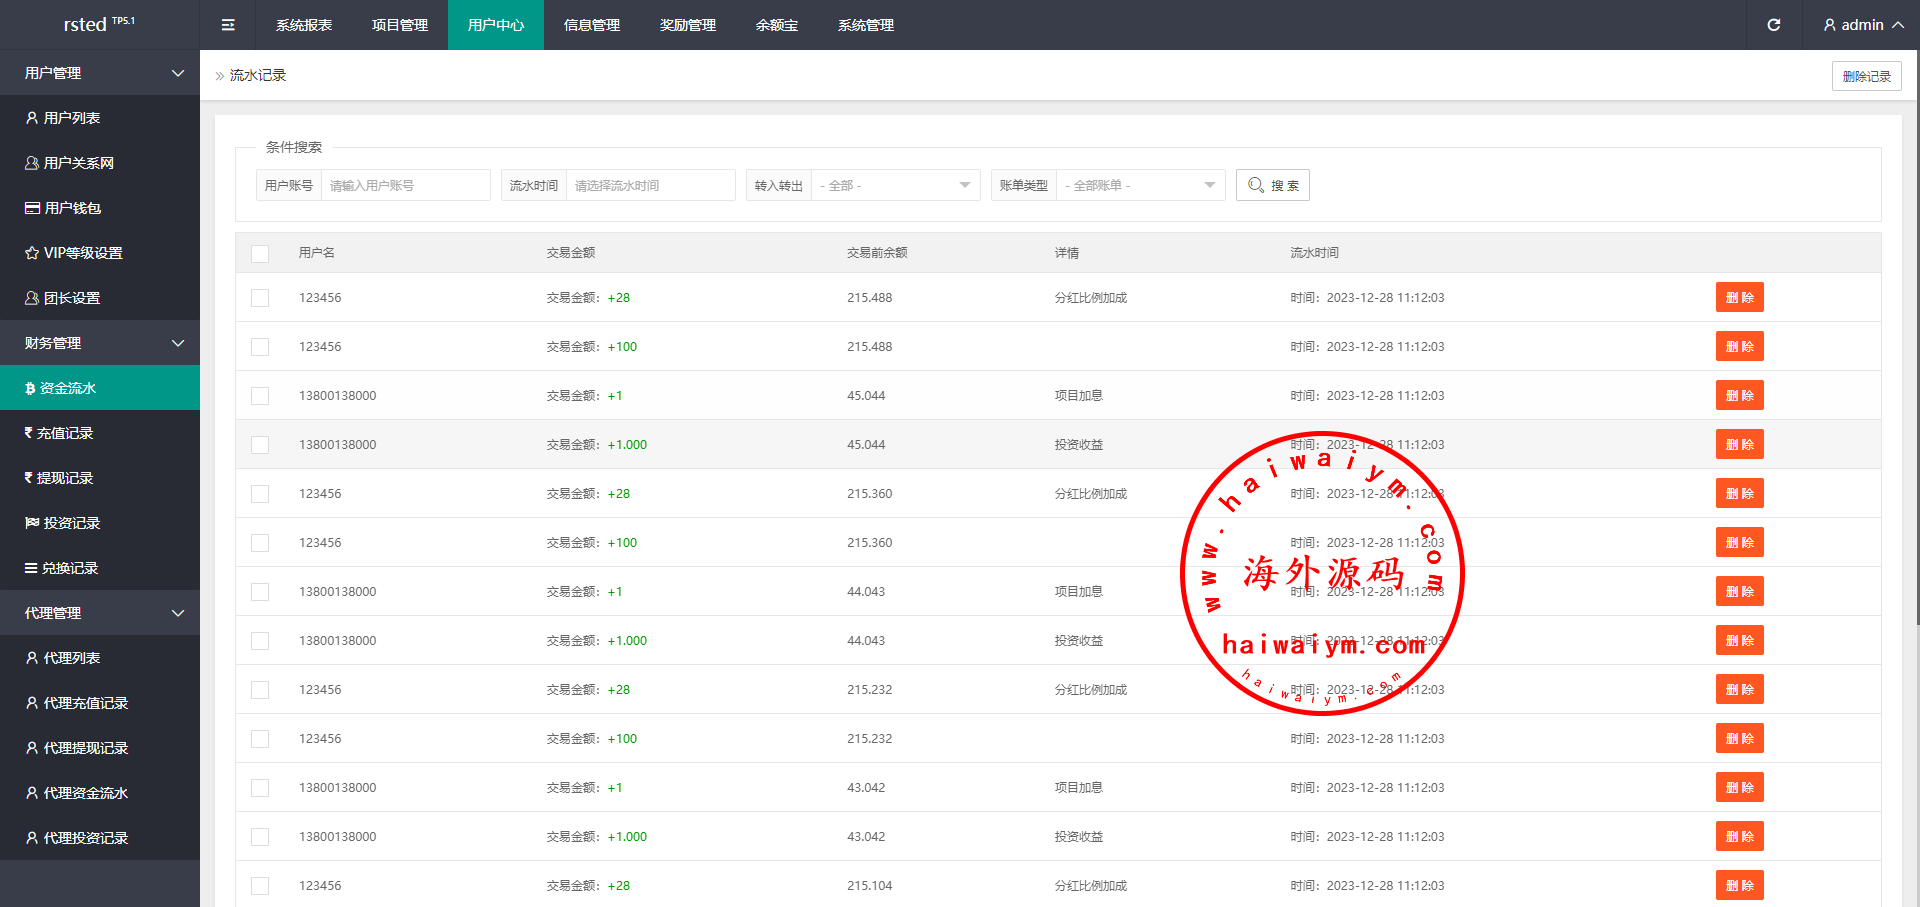The width and height of the screenshot is (1920, 907).
Task: Check the first row checkbox for 123456
Action: pyautogui.click(x=260, y=298)
